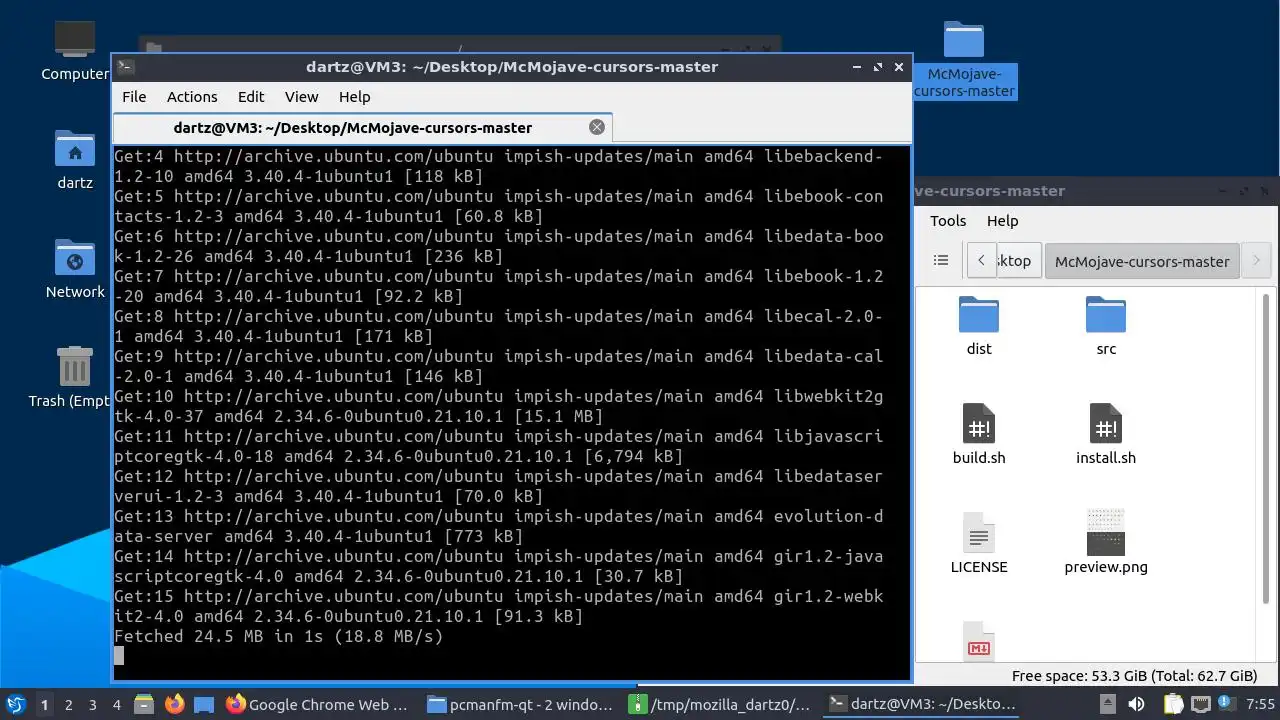Toggle the file manager view list icon
This screenshot has height=720, width=1280.
point(941,260)
